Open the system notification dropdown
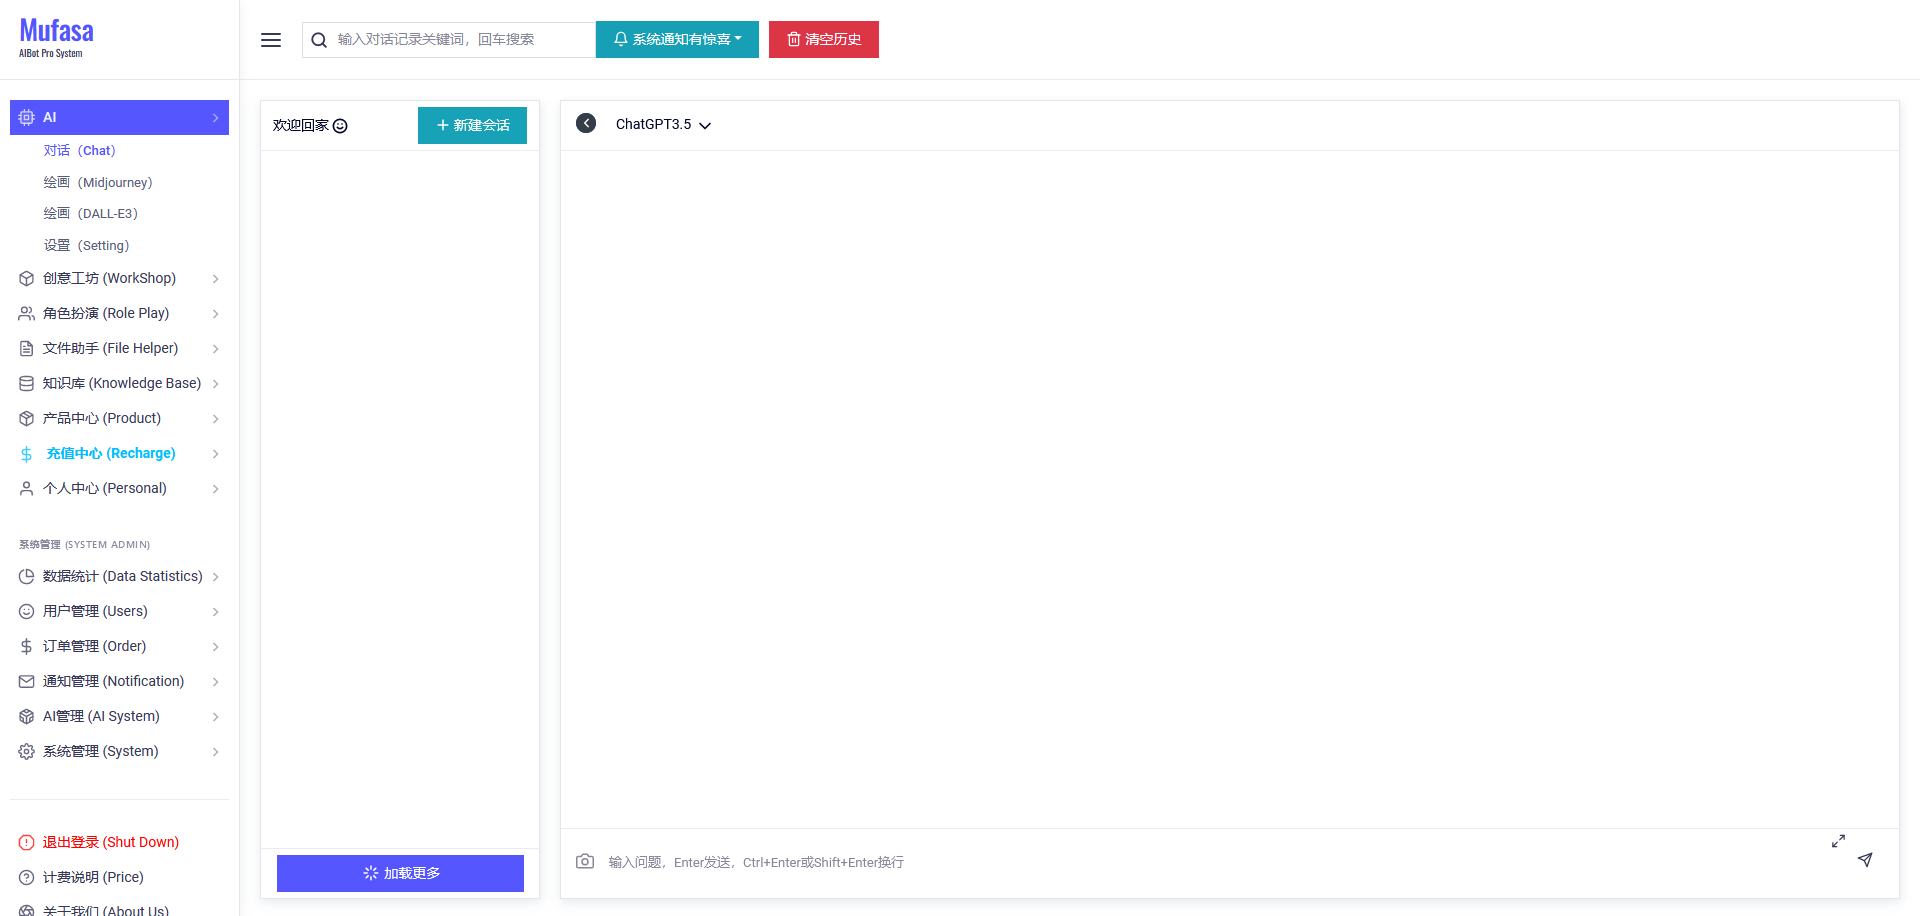1920x916 pixels. (677, 40)
